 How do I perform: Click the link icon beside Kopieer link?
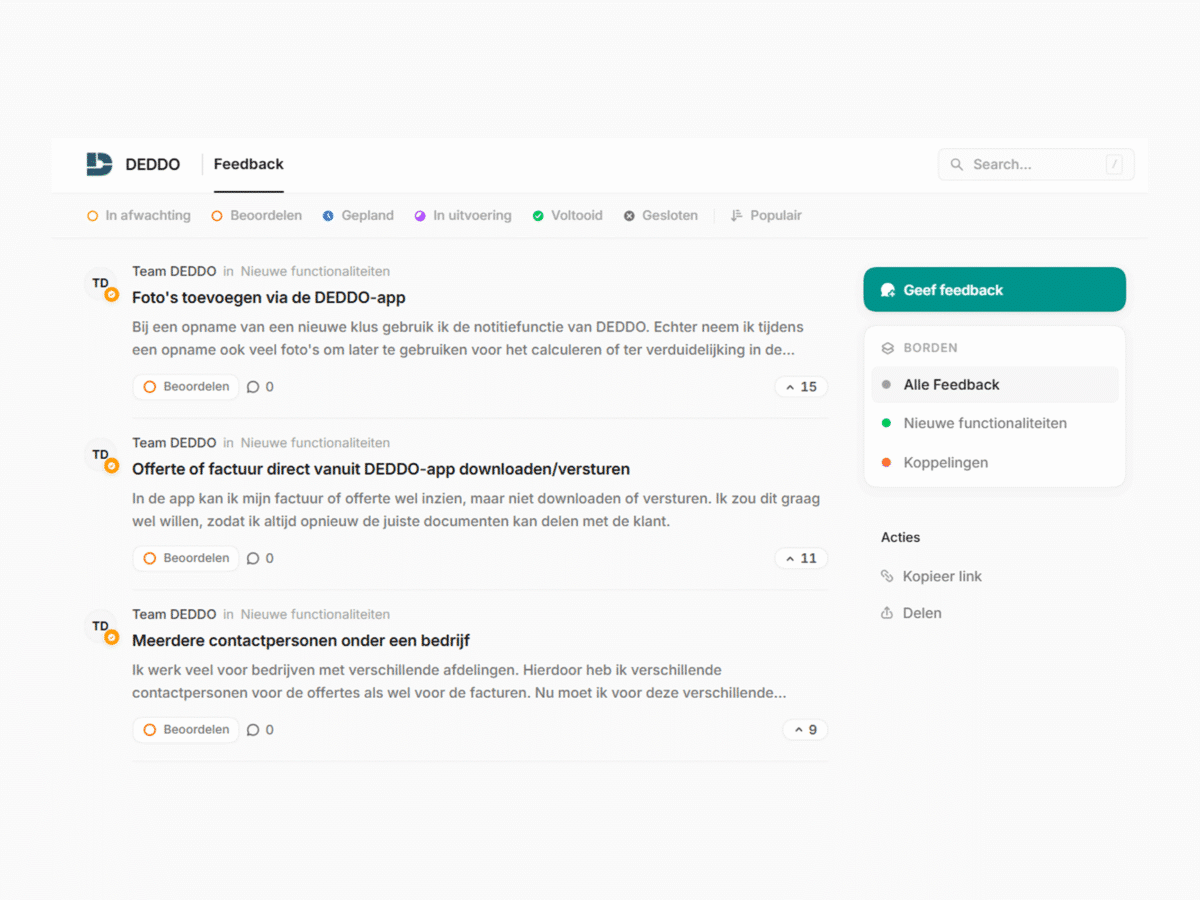887,576
